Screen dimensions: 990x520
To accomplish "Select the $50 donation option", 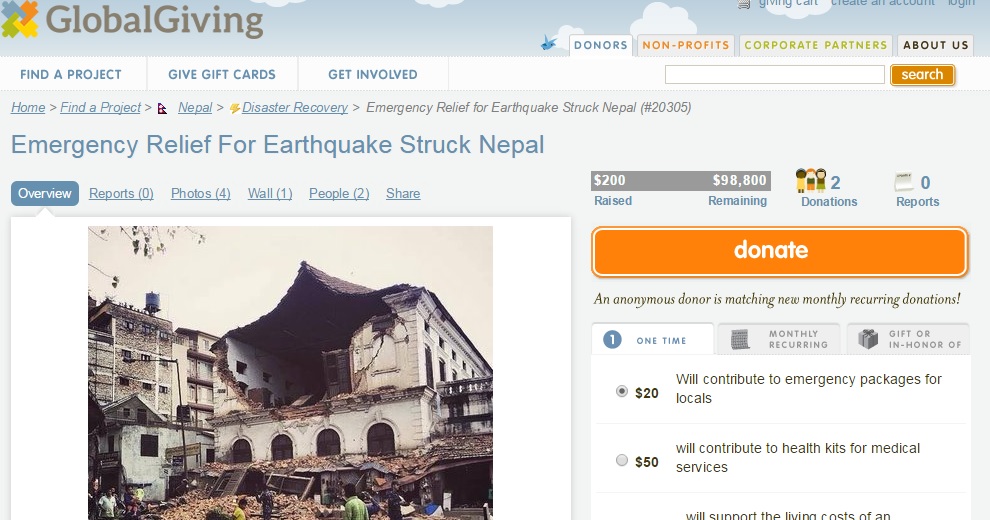I will coord(622,460).
